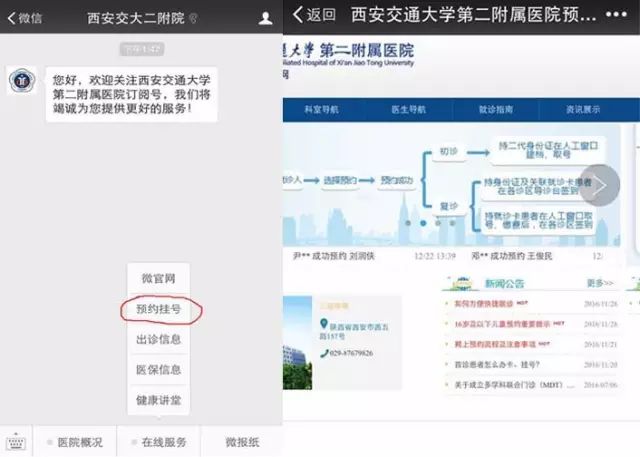Click the 第二附属医院 logo header

tap(349, 55)
